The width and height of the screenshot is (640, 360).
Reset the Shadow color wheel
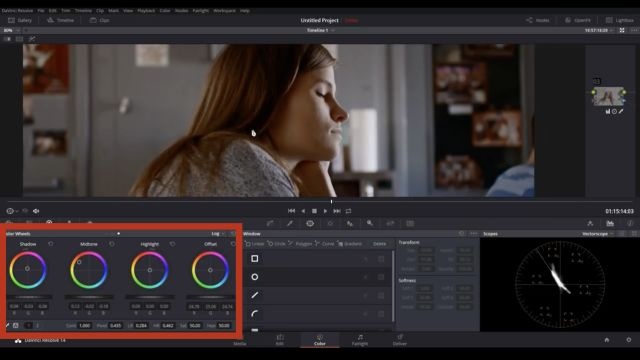click(x=51, y=244)
